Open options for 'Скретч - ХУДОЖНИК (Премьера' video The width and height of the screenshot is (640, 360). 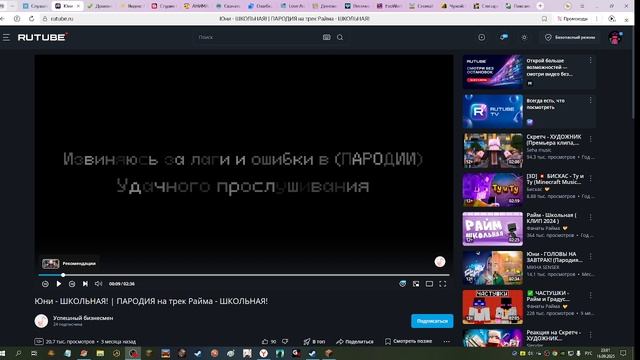pos(591,139)
